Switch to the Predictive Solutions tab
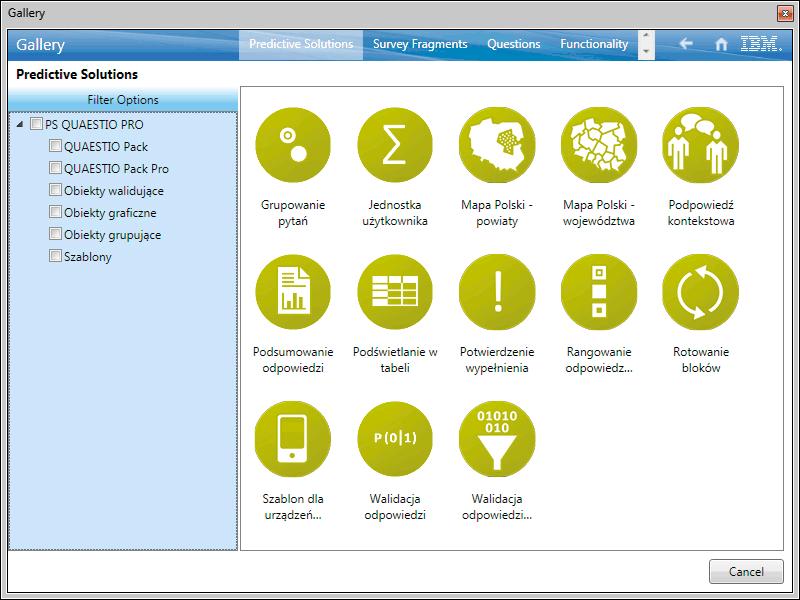800x600 pixels. [301, 44]
